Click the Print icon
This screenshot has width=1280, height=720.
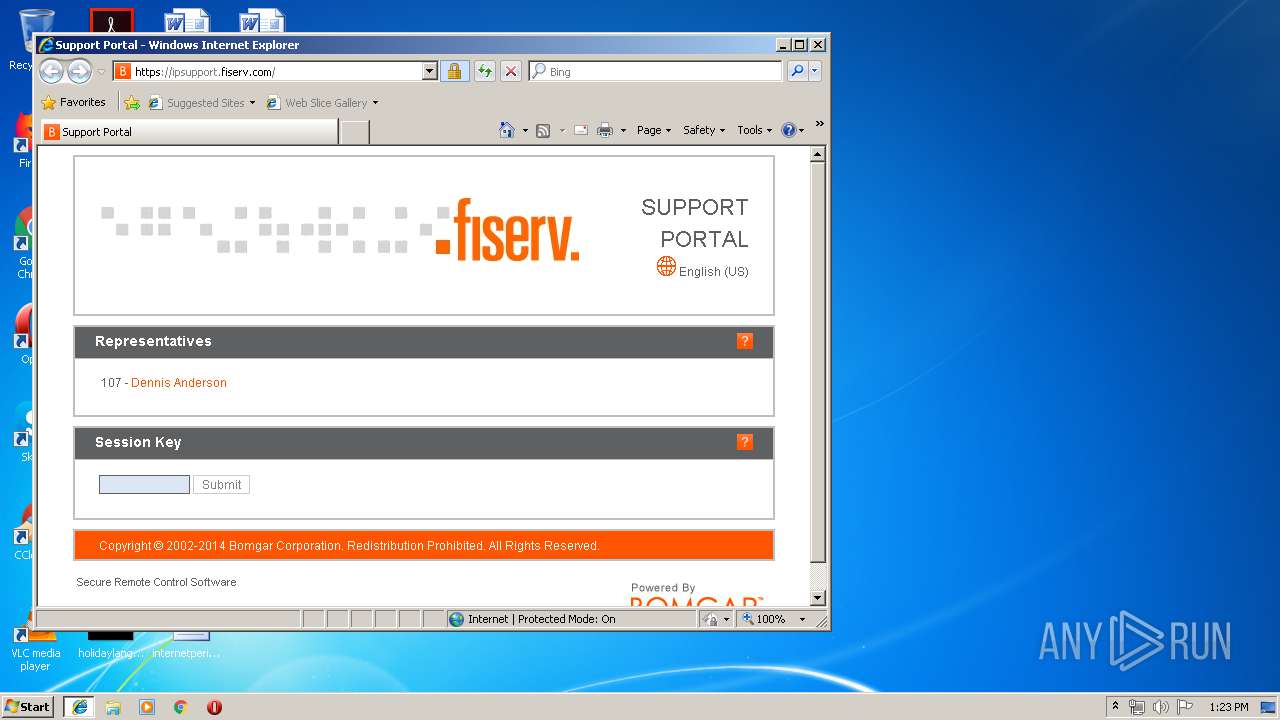[605, 130]
